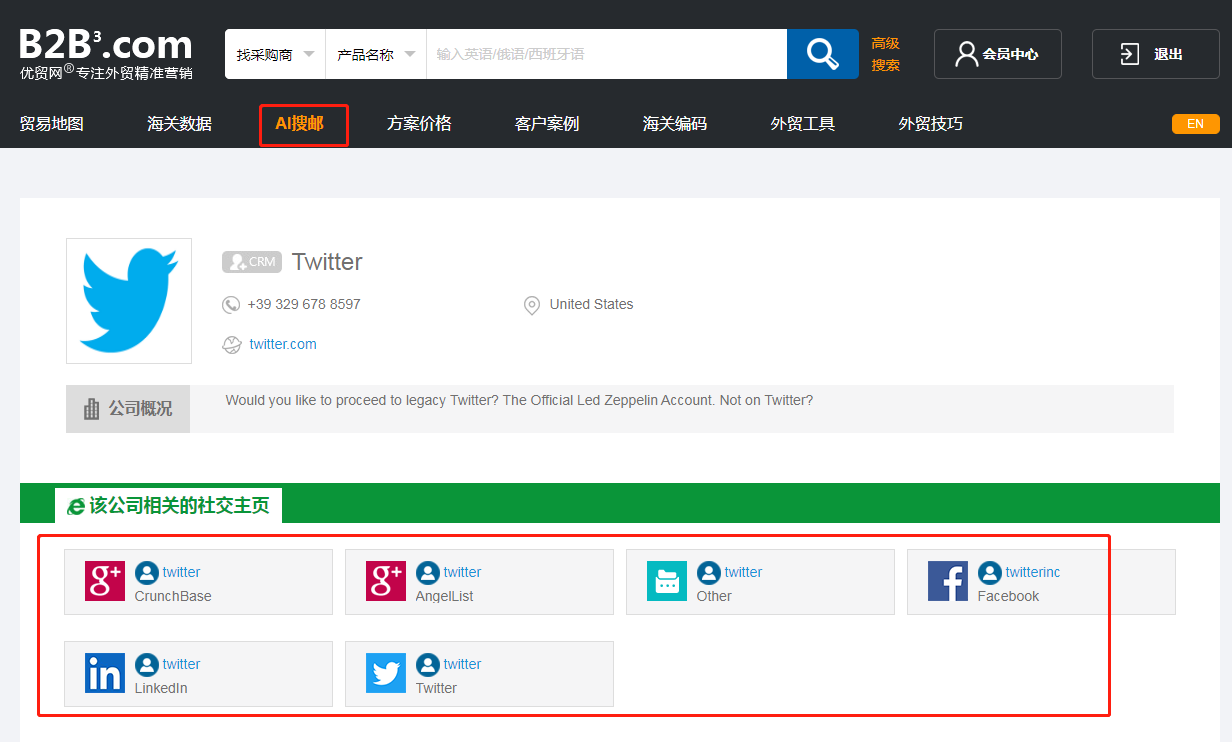Click the United States location text
Viewport: 1232px width, 742px height.
pyautogui.click(x=591, y=304)
